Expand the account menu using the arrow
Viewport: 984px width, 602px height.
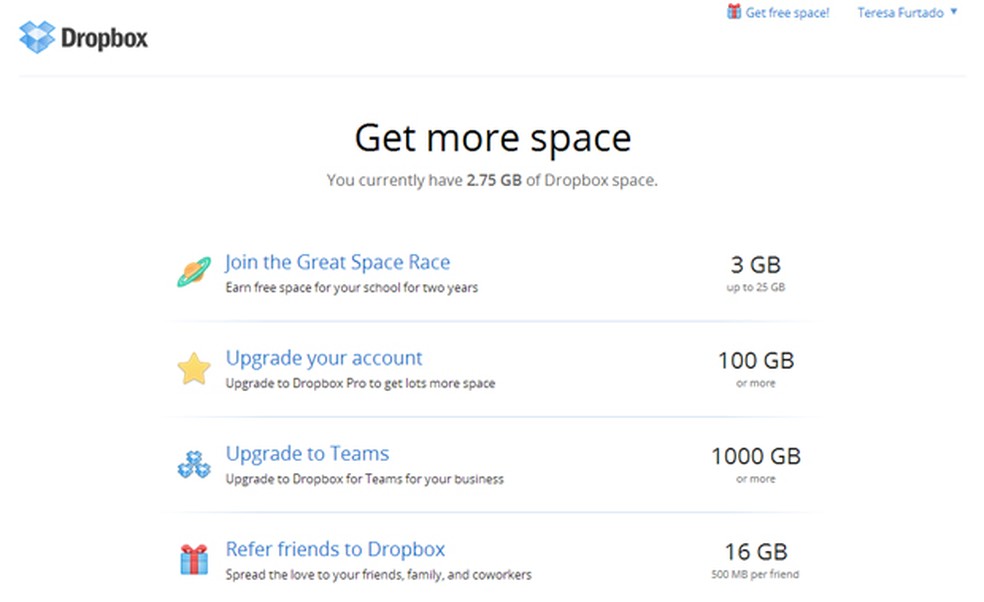click(x=954, y=13)
